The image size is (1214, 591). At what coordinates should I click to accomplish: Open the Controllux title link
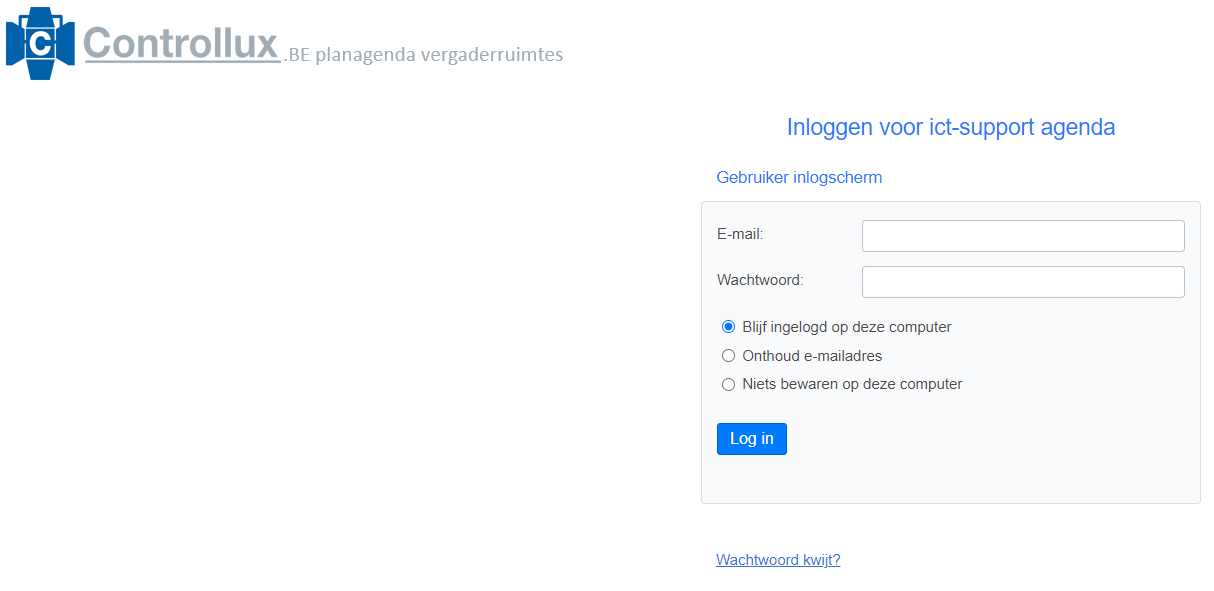[181, 43]
